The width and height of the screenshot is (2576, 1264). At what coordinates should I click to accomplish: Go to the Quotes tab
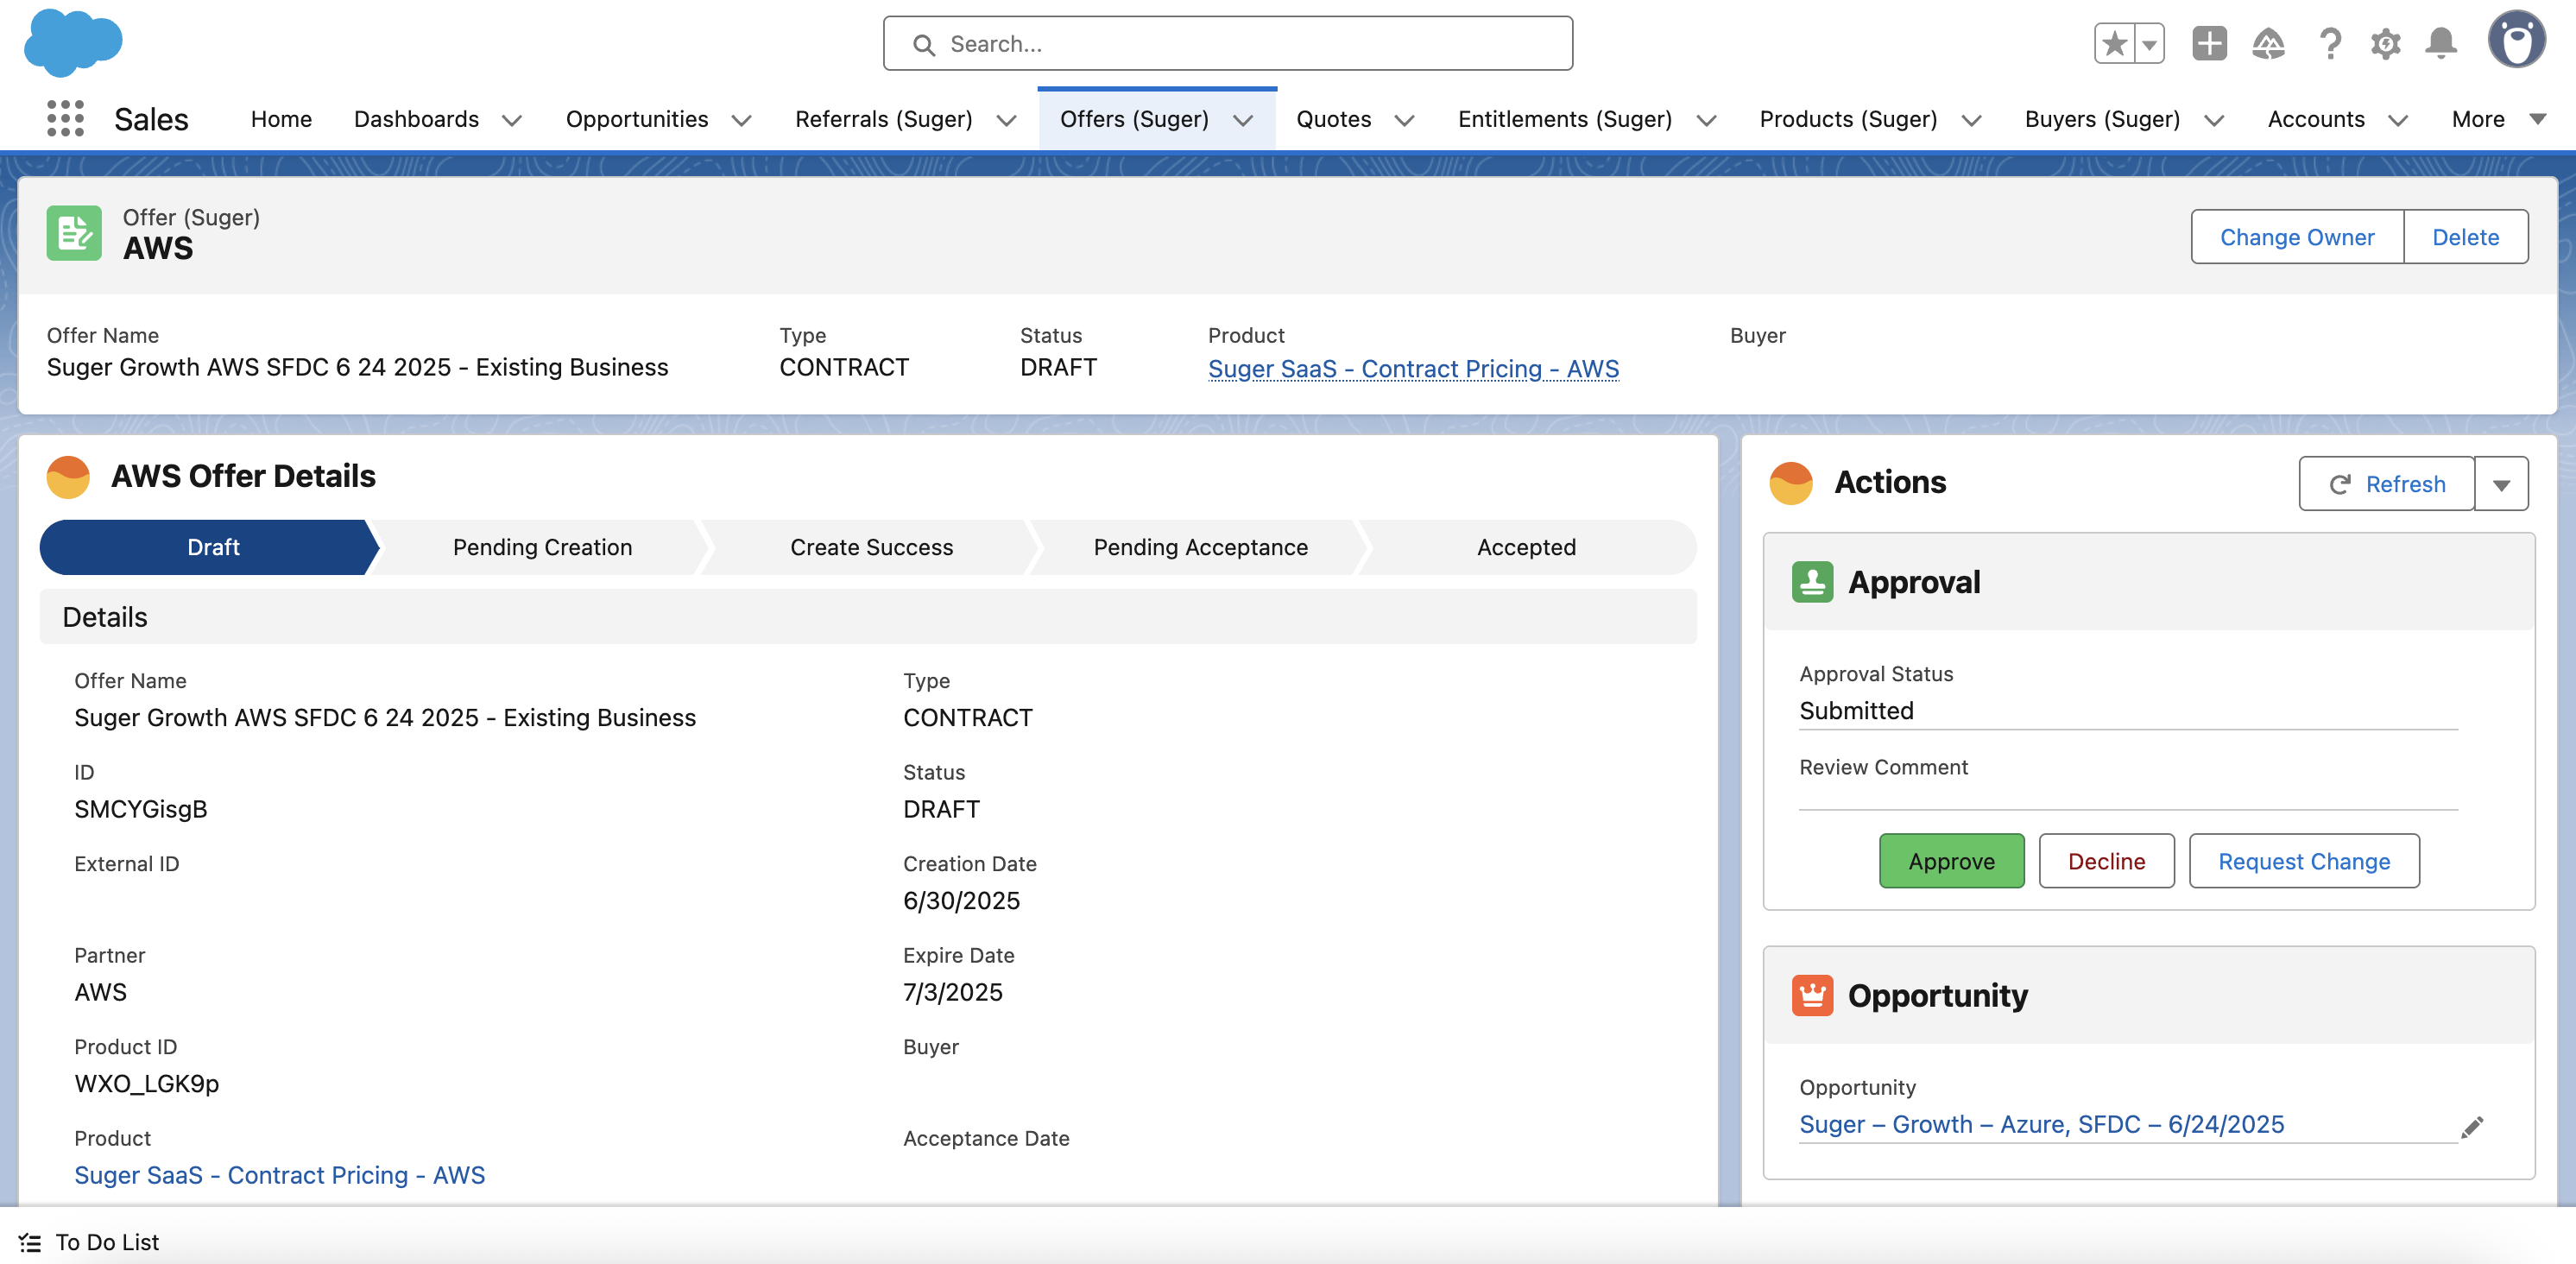click(1333, 119)
